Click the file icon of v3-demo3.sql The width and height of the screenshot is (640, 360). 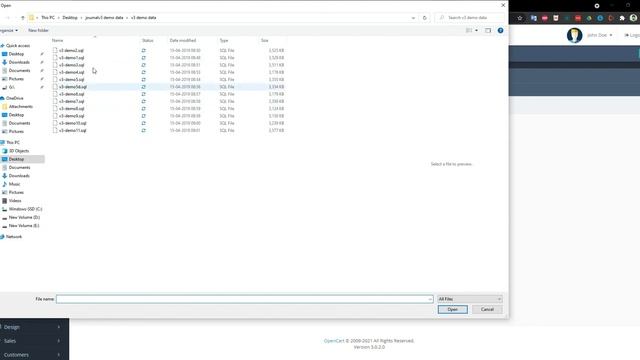pos(55,65)
